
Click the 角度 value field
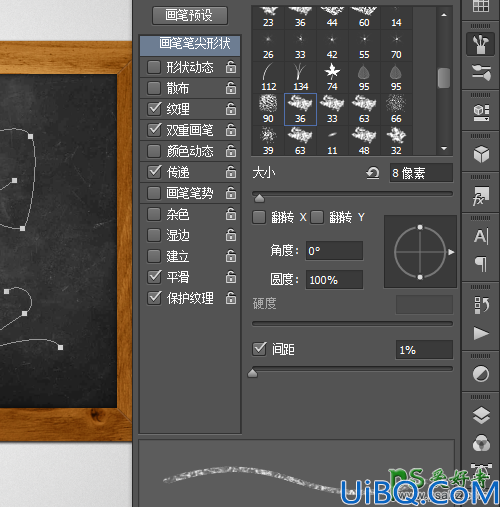click(x=334, y=251)
